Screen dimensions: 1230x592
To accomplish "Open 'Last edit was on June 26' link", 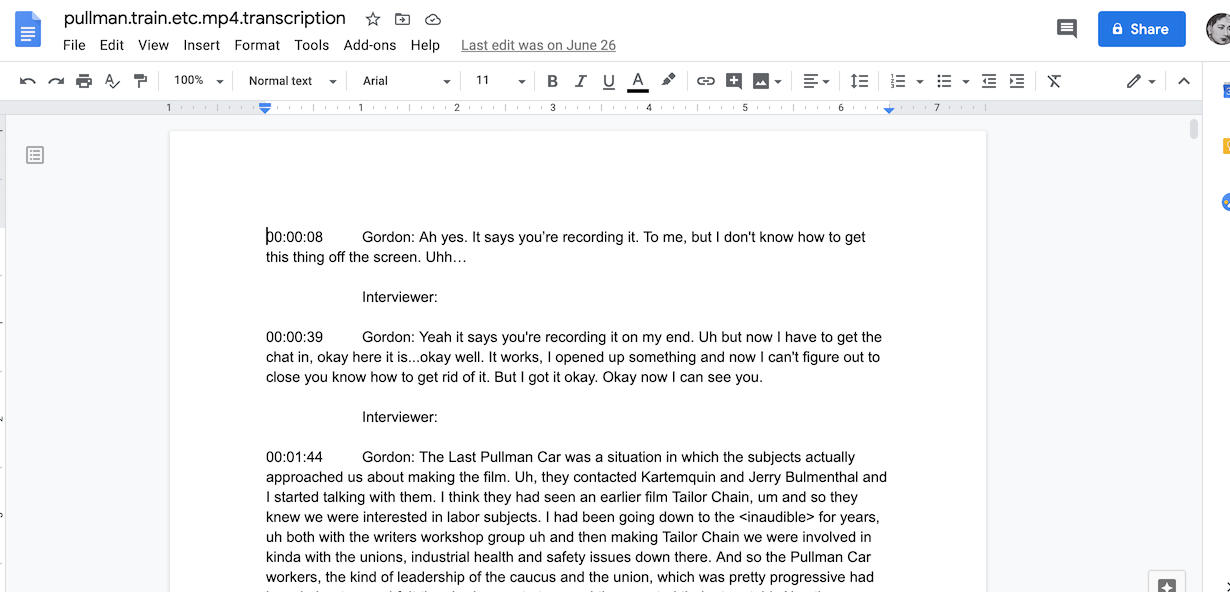I will (538, 45).
